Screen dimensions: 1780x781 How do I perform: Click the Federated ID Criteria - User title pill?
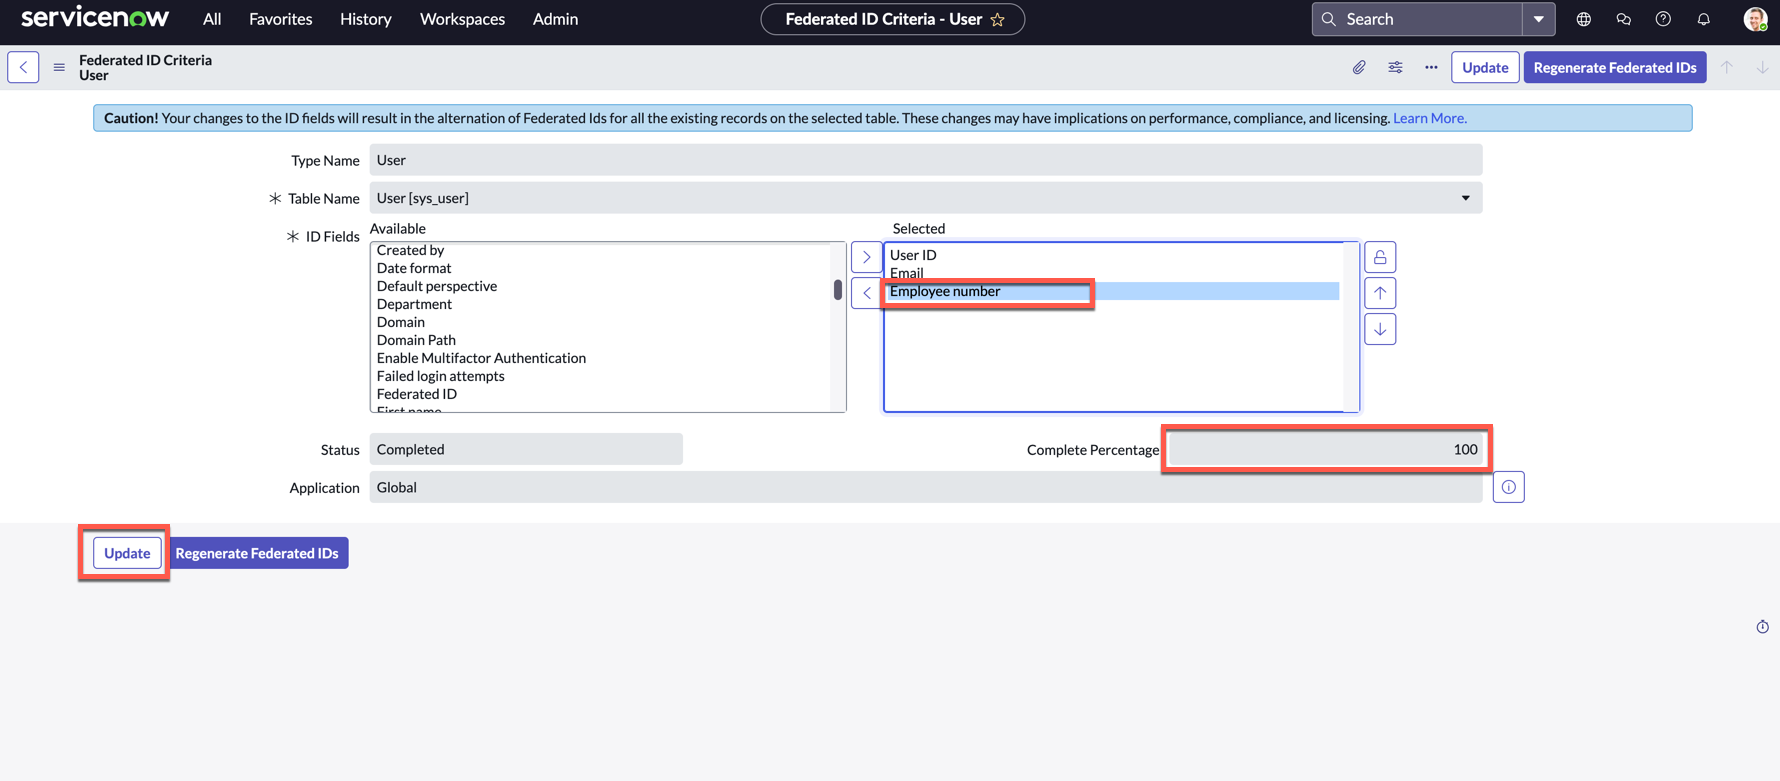pos(892,19)
